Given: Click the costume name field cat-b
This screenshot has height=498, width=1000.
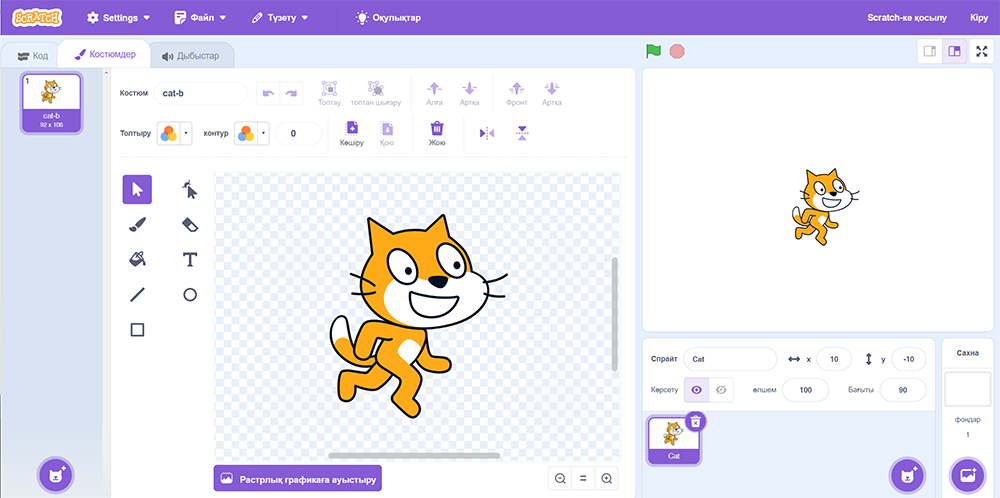Looking at the screenshot, I should (x=200, y=93).
